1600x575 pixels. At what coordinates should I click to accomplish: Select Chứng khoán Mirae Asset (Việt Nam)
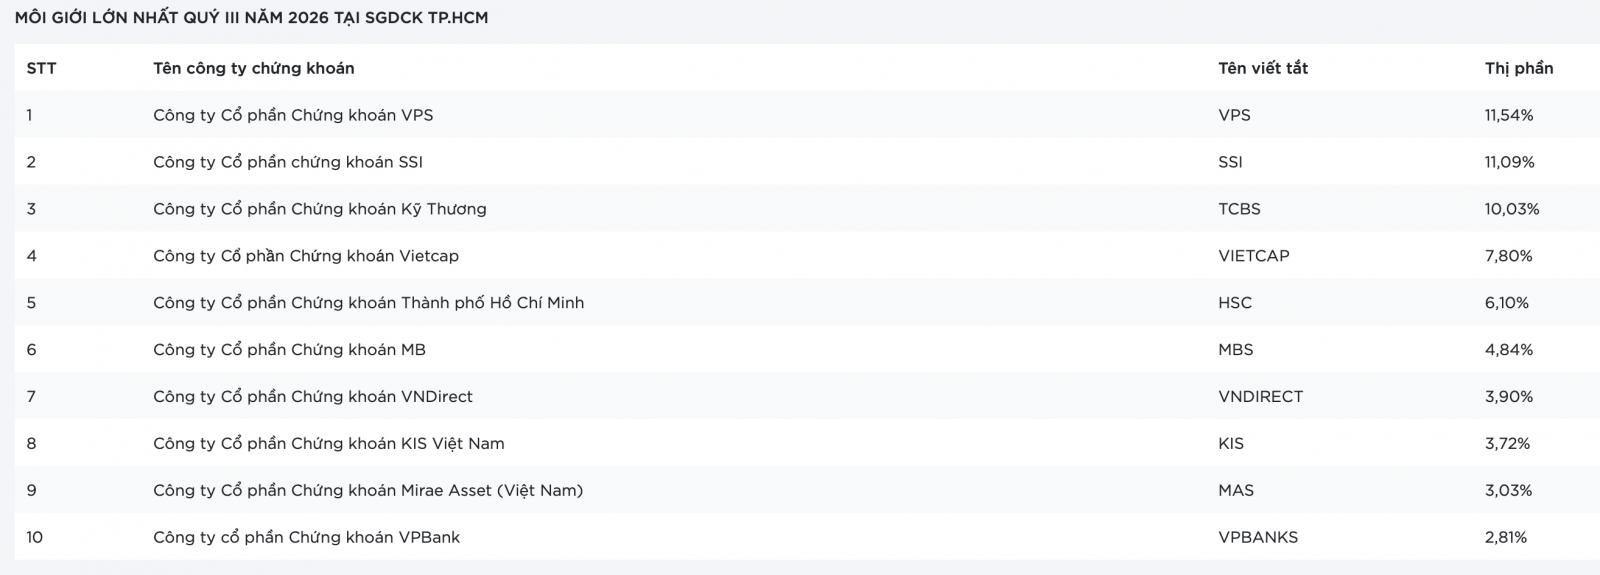[368, 490]
